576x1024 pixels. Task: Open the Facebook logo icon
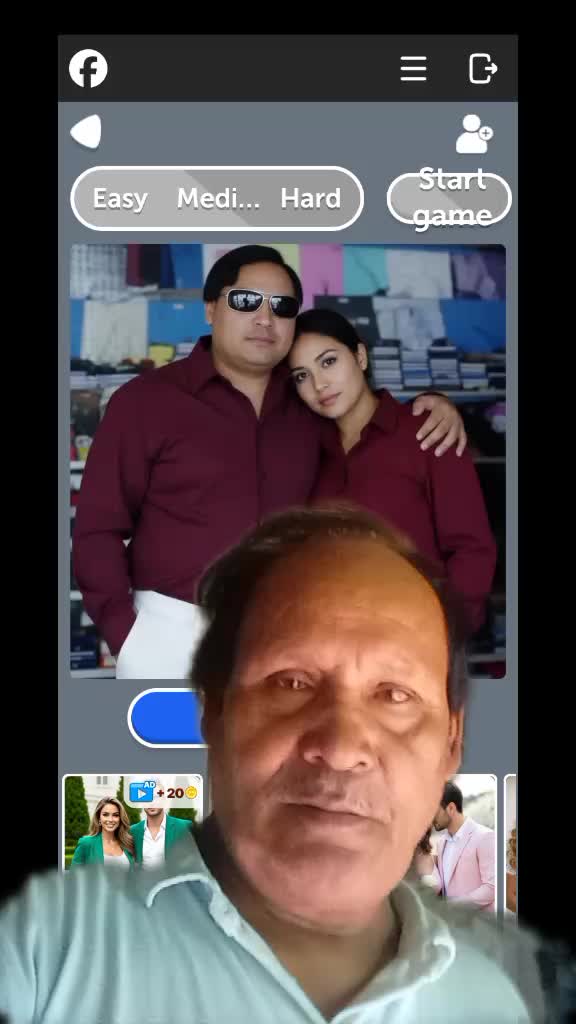point(88,69)
